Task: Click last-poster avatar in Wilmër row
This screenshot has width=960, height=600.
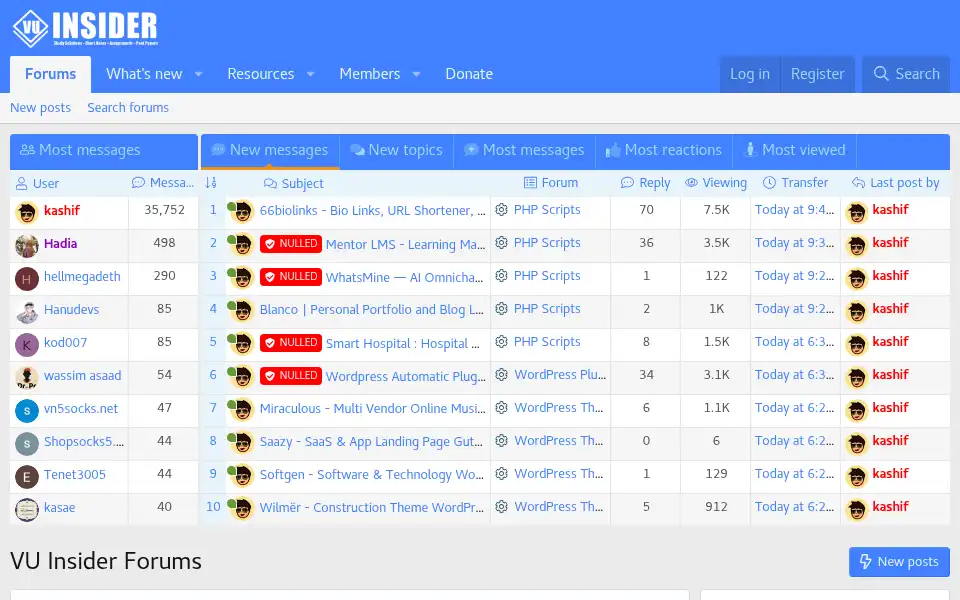Action: [857, 510]
